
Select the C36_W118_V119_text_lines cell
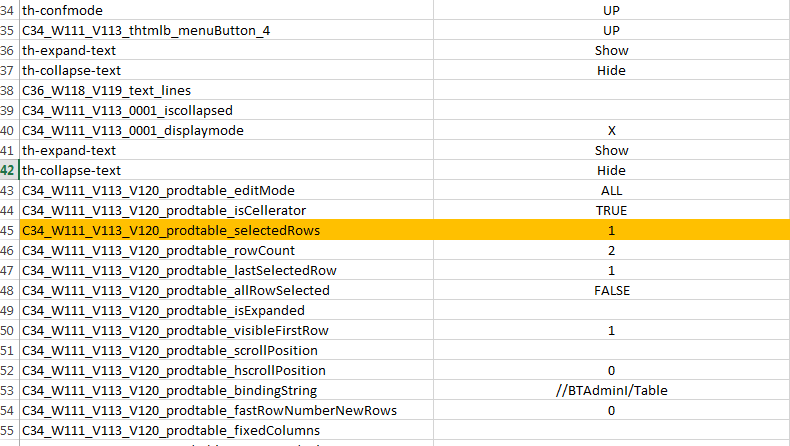226,90
